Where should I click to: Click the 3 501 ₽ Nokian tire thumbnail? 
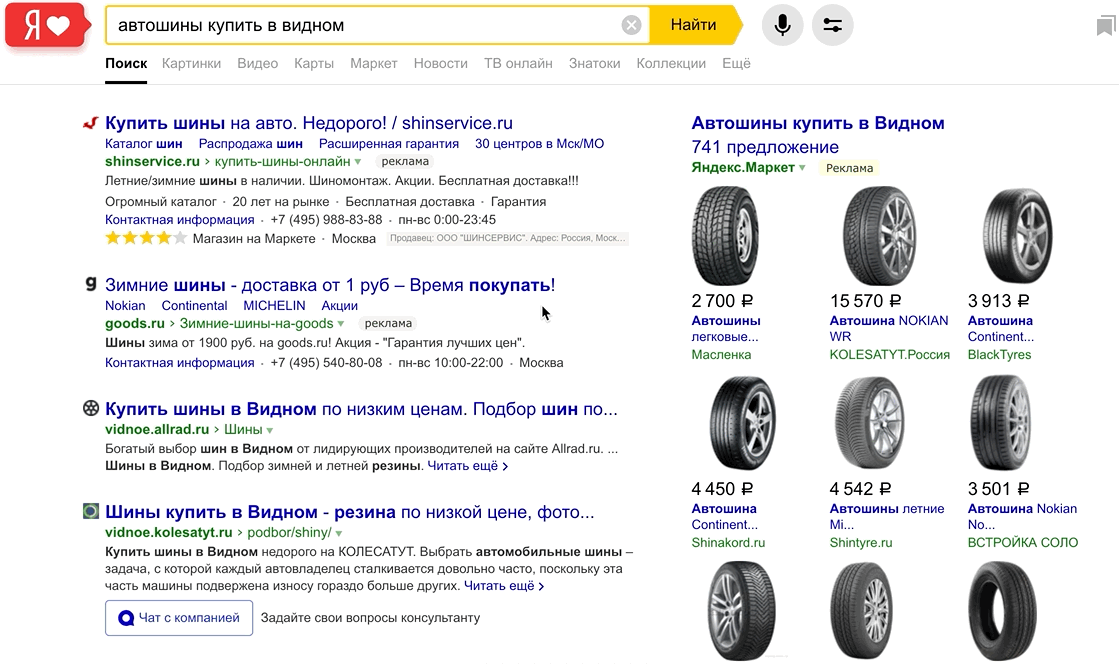(x=1001, y=423)
